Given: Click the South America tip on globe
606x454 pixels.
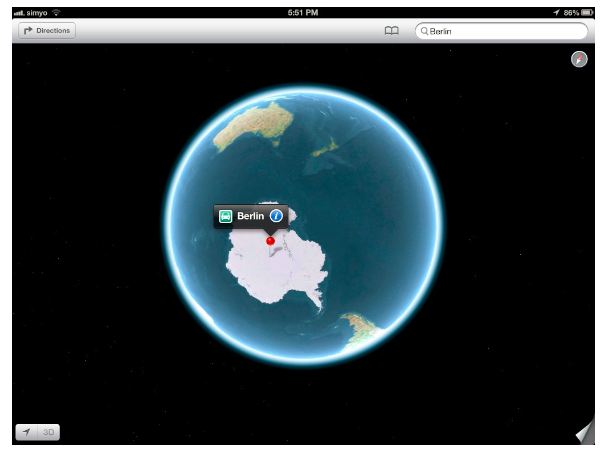Looking at the screenshot, I should (358, 326).
